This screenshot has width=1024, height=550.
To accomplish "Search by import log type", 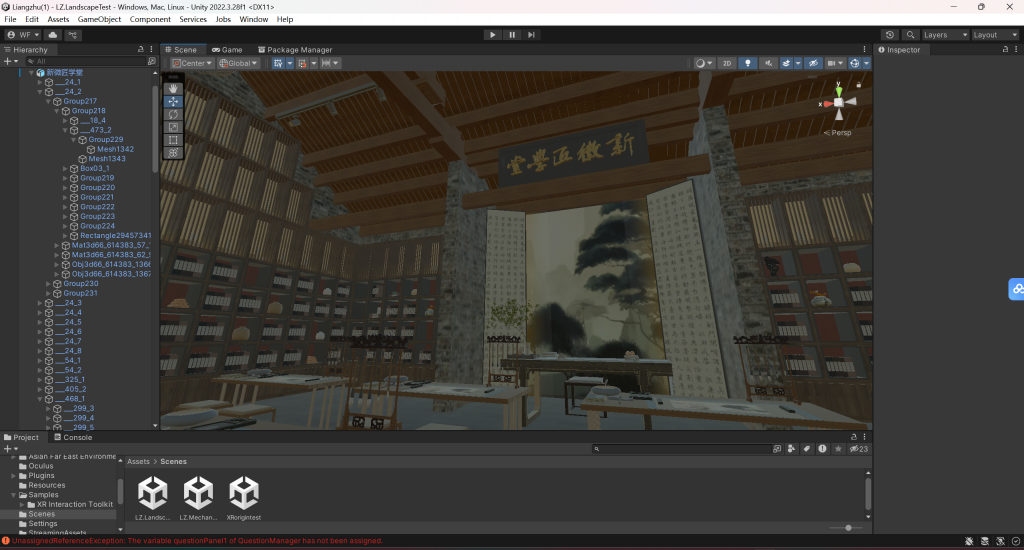I will coord(822,449).
